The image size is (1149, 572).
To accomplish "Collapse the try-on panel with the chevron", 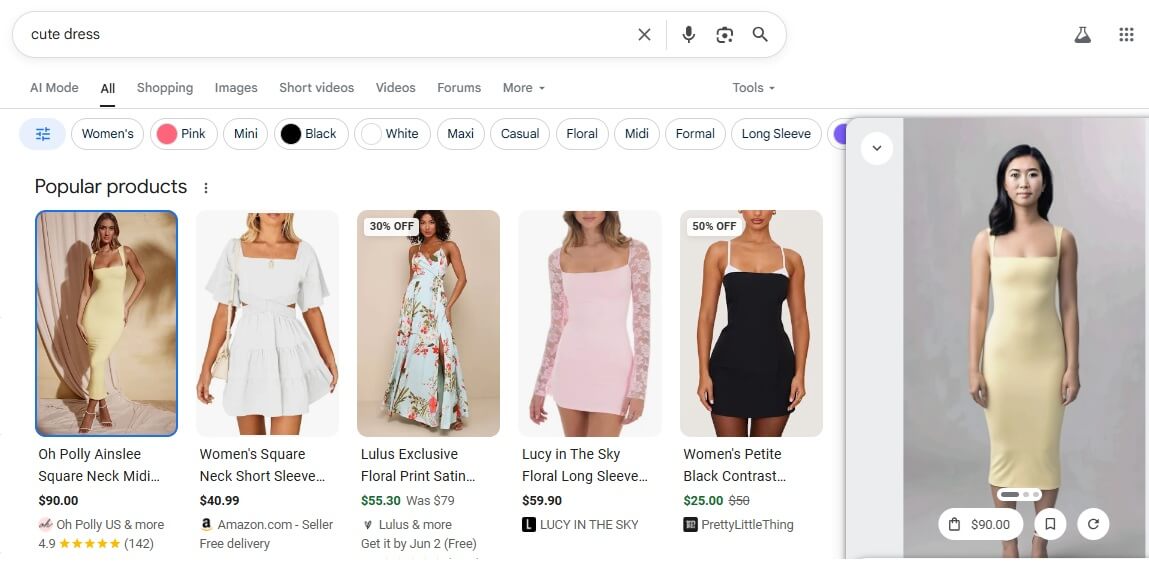I will pyautogui.click(x=876, y=149).
